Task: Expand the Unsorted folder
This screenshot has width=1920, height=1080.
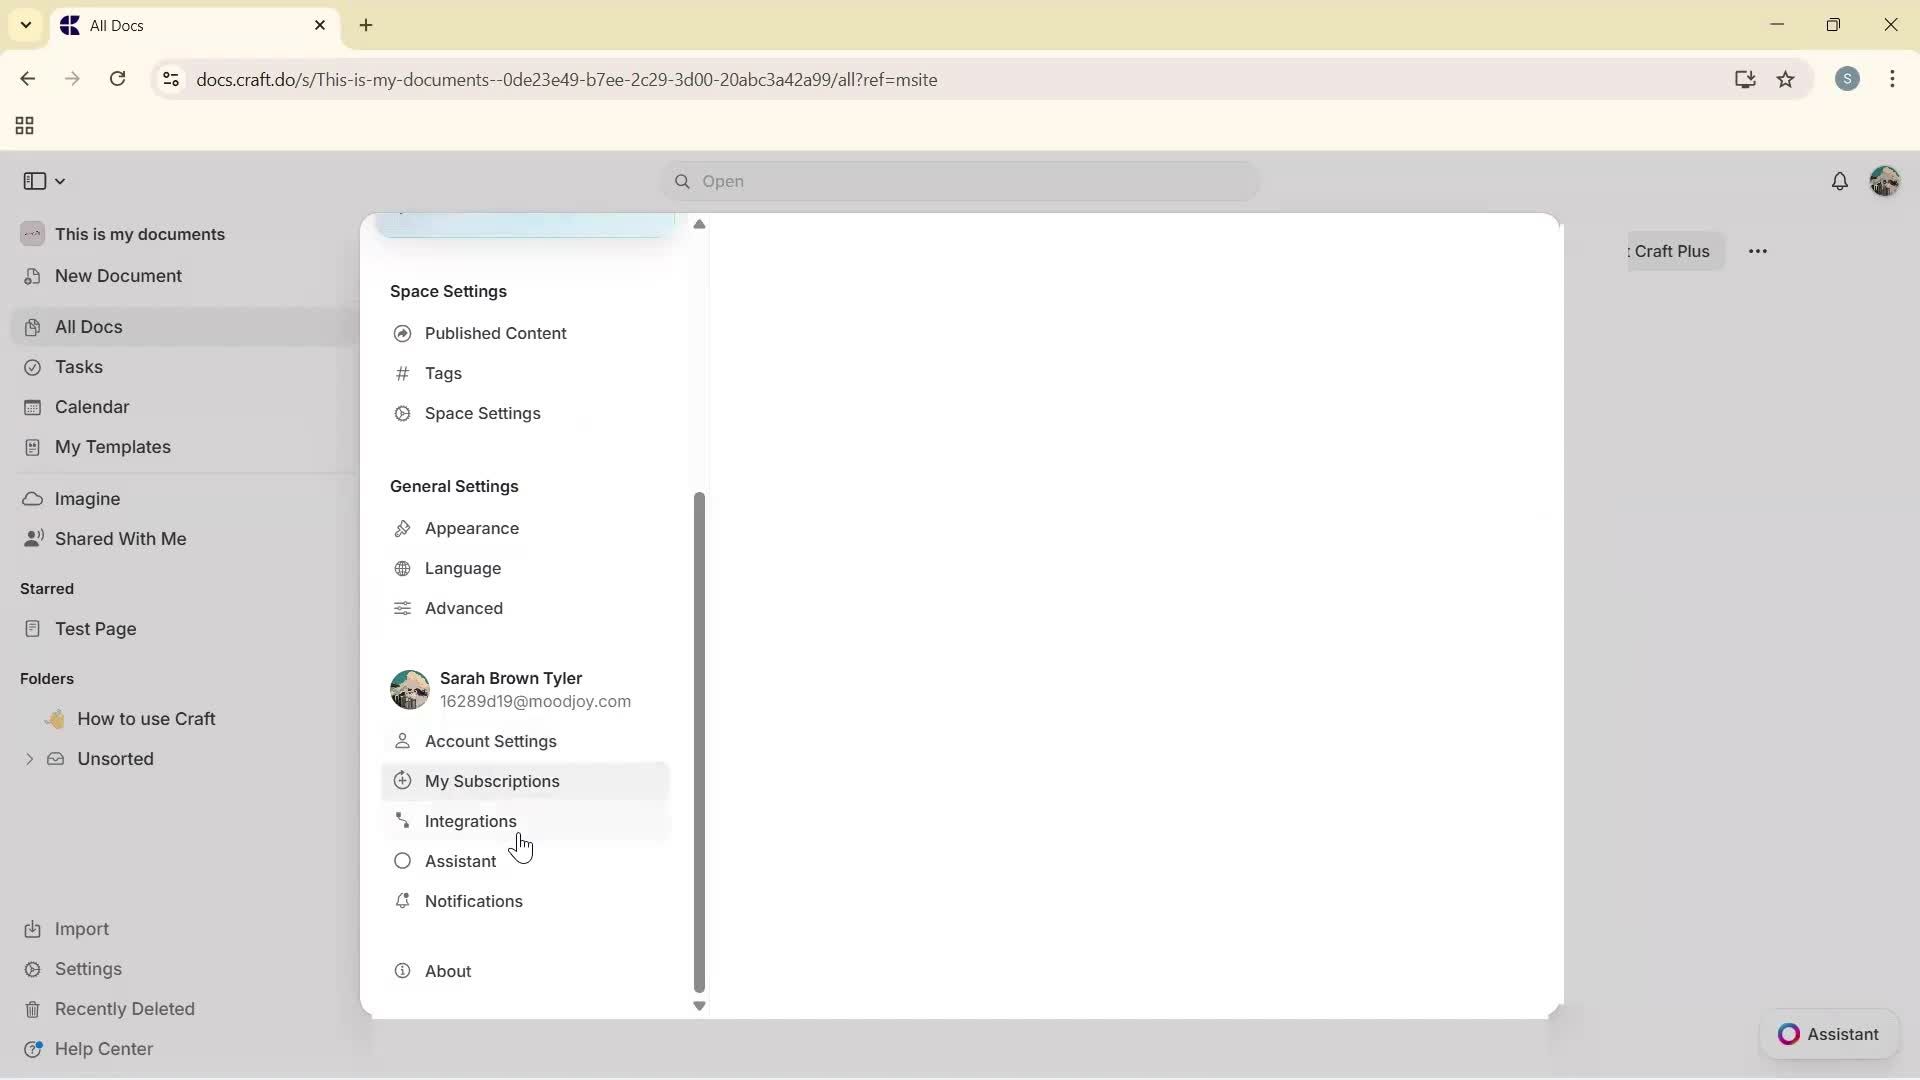Action: 29,759
